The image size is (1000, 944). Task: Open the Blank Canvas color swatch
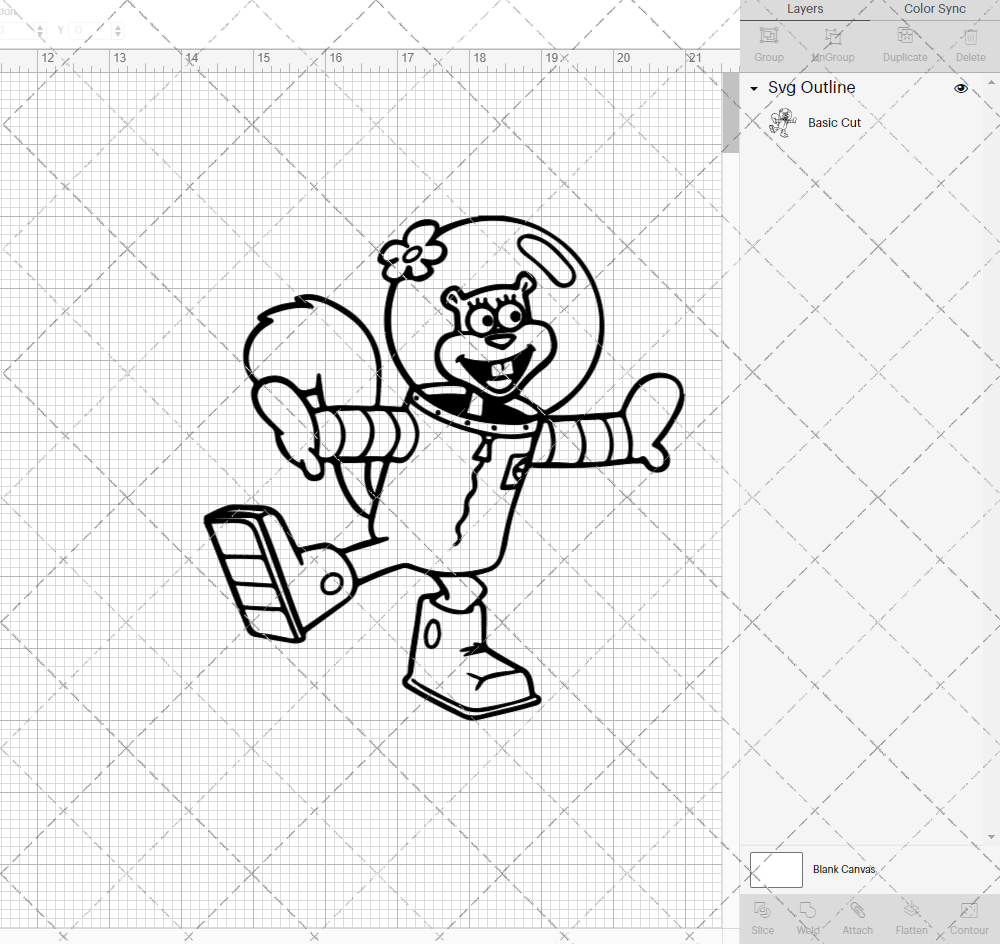tap(776, 869)
